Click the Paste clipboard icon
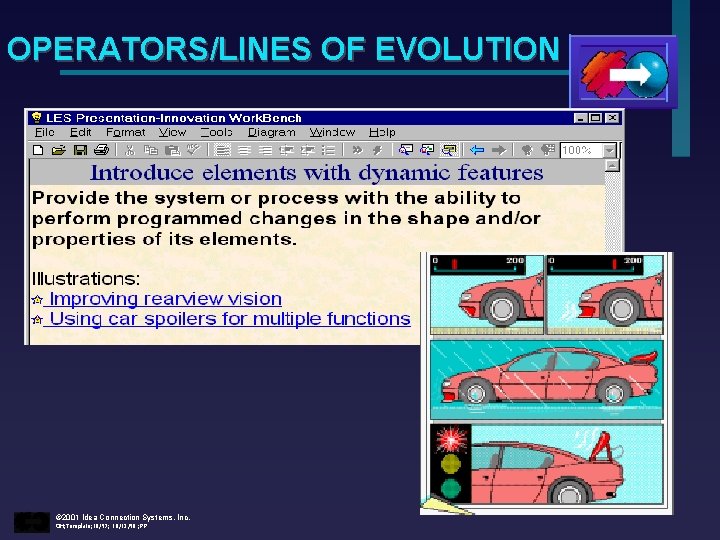Screen dimensions: 720x540 point(172,150)
